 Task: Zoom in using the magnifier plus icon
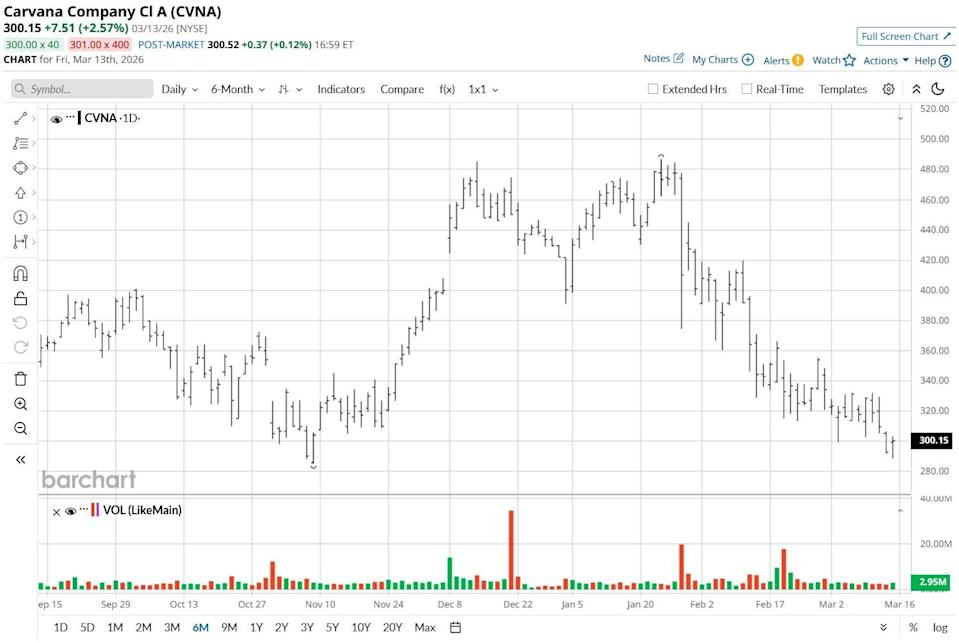20,404
